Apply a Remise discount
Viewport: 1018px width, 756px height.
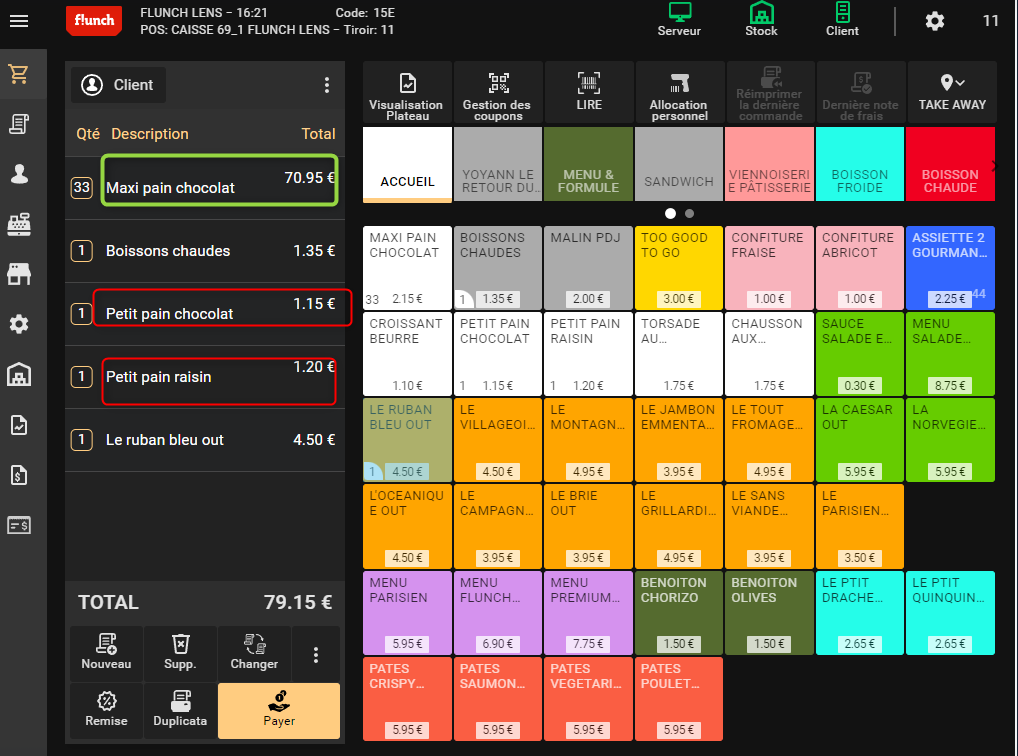pos(106,711)
